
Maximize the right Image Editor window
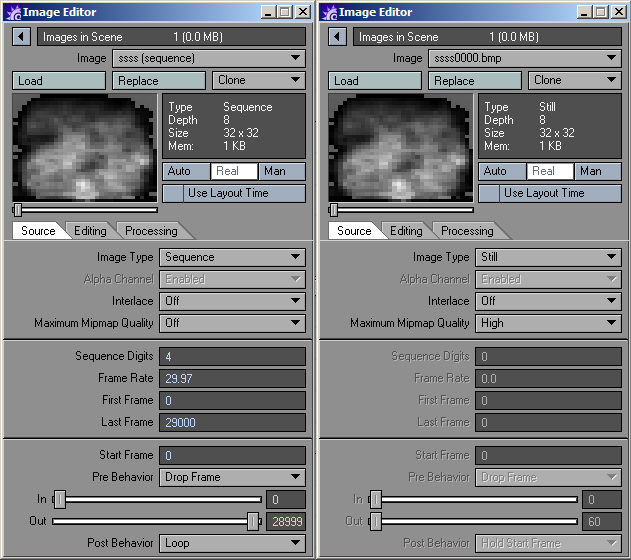coord(600,12)
